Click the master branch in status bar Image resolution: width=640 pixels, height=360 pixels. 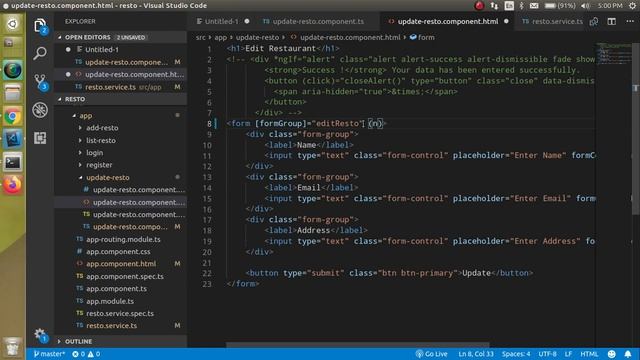(49, 354)
